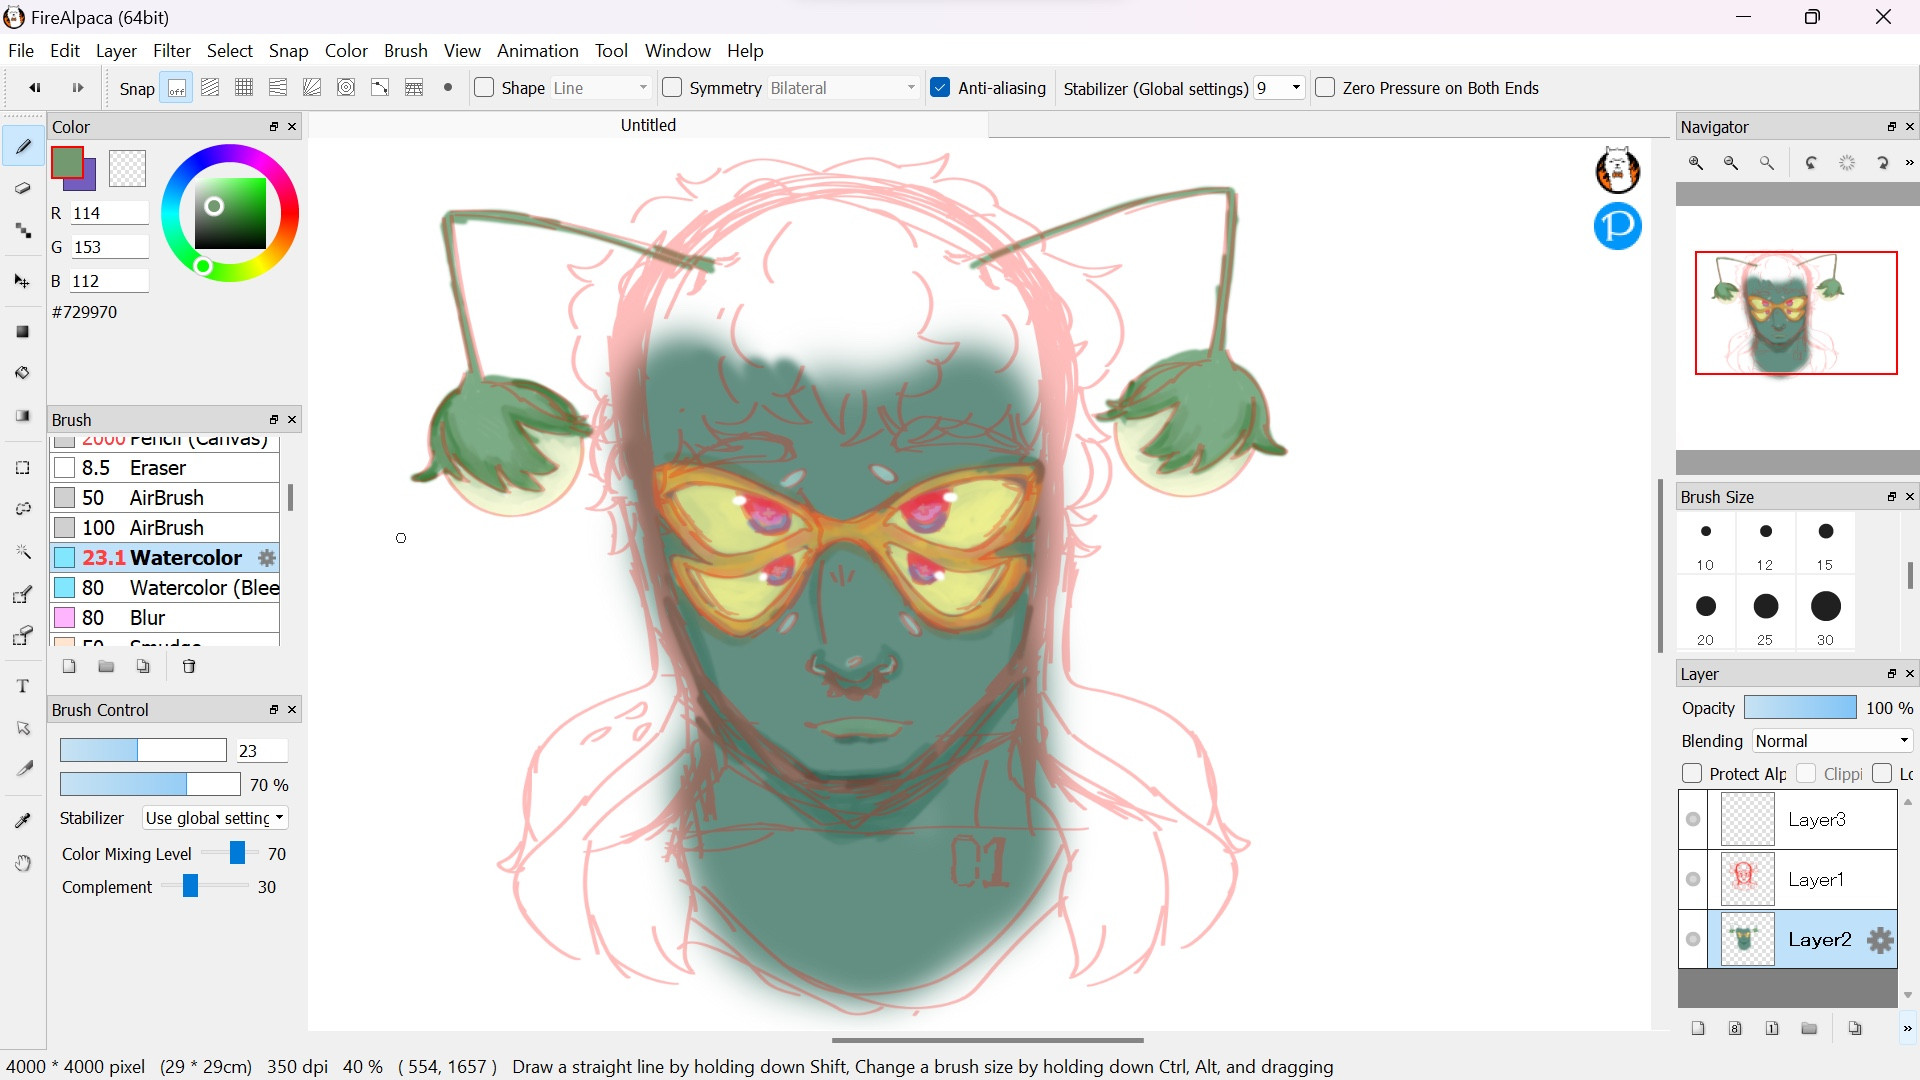Viewport: 1920px width, 1080px height.
Task: Expand Layer panel extra buttons chevron
Action: [1907, 1028]
